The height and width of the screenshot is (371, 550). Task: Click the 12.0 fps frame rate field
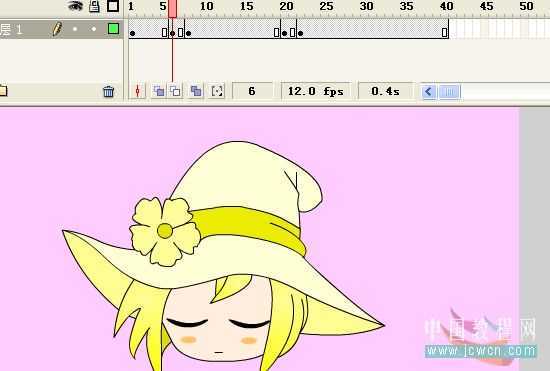pos(316,92)
